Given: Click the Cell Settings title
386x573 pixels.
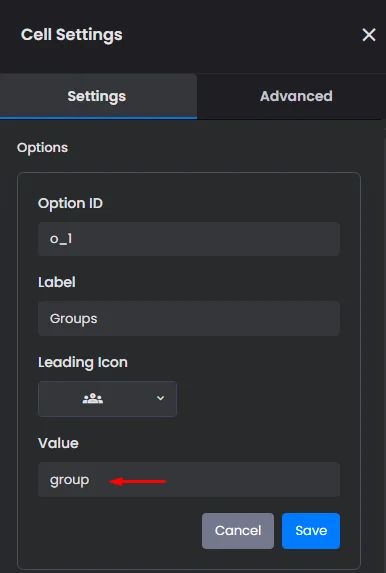Looking at the screenshot, I should (72, 35).
